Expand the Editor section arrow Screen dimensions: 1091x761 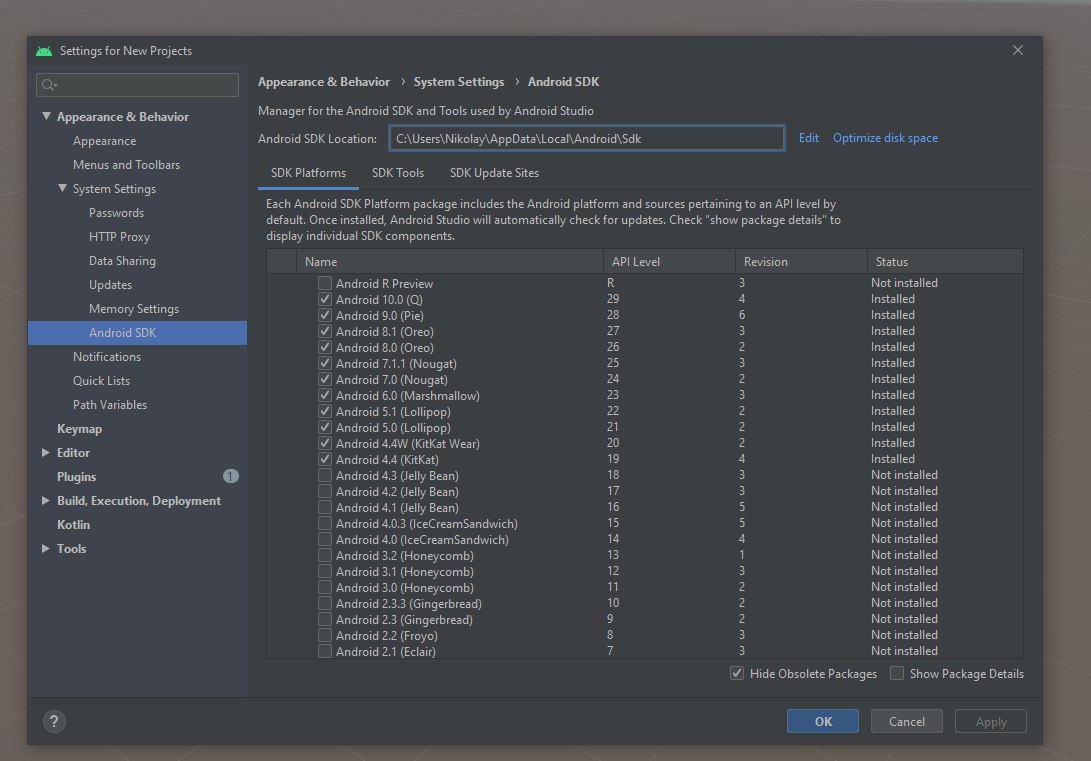coord(46,452)
